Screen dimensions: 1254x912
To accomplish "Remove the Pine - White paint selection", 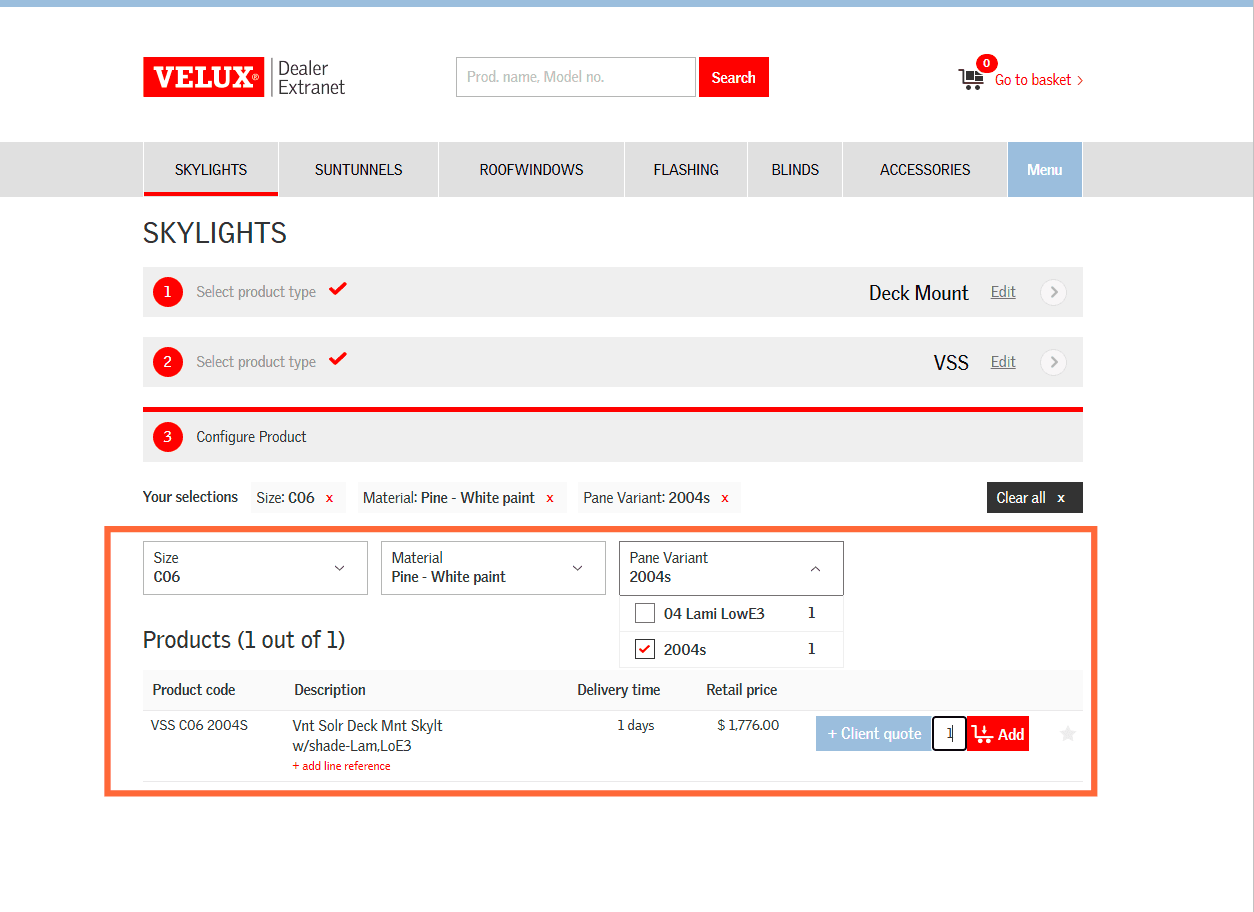I will (x=549, y=498).
